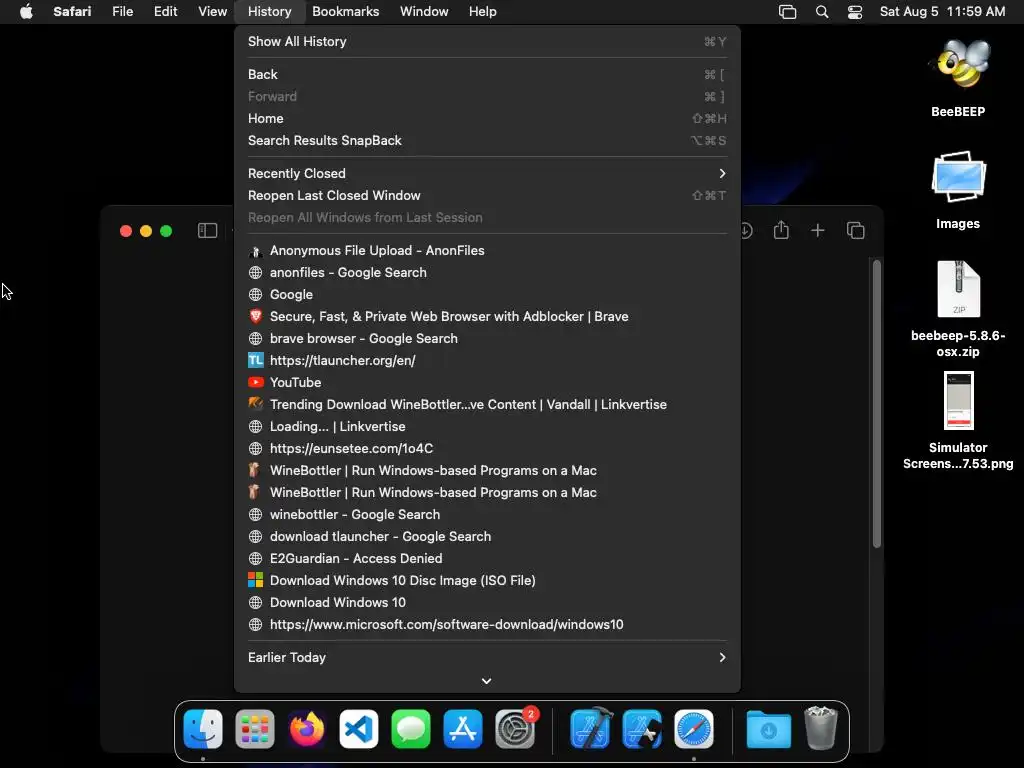The image size is (1024, 768).
Task: Choose Reopen Last Closed Window
Action: click(x=487, y=195)
